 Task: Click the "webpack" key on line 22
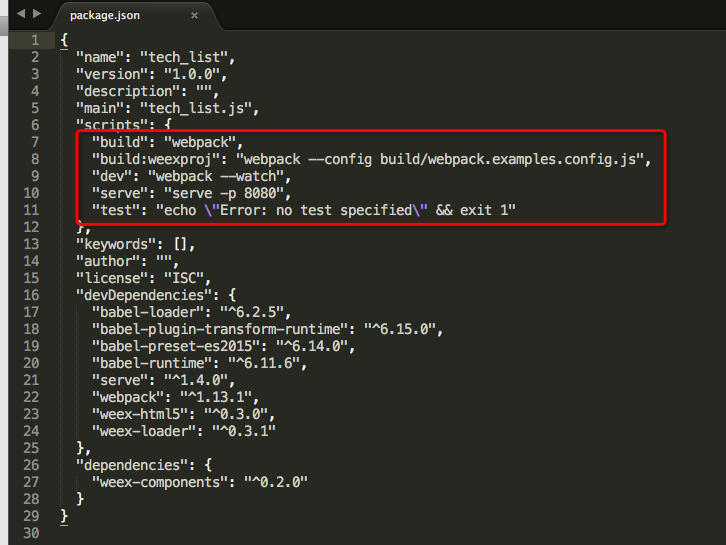click(128, 397)
